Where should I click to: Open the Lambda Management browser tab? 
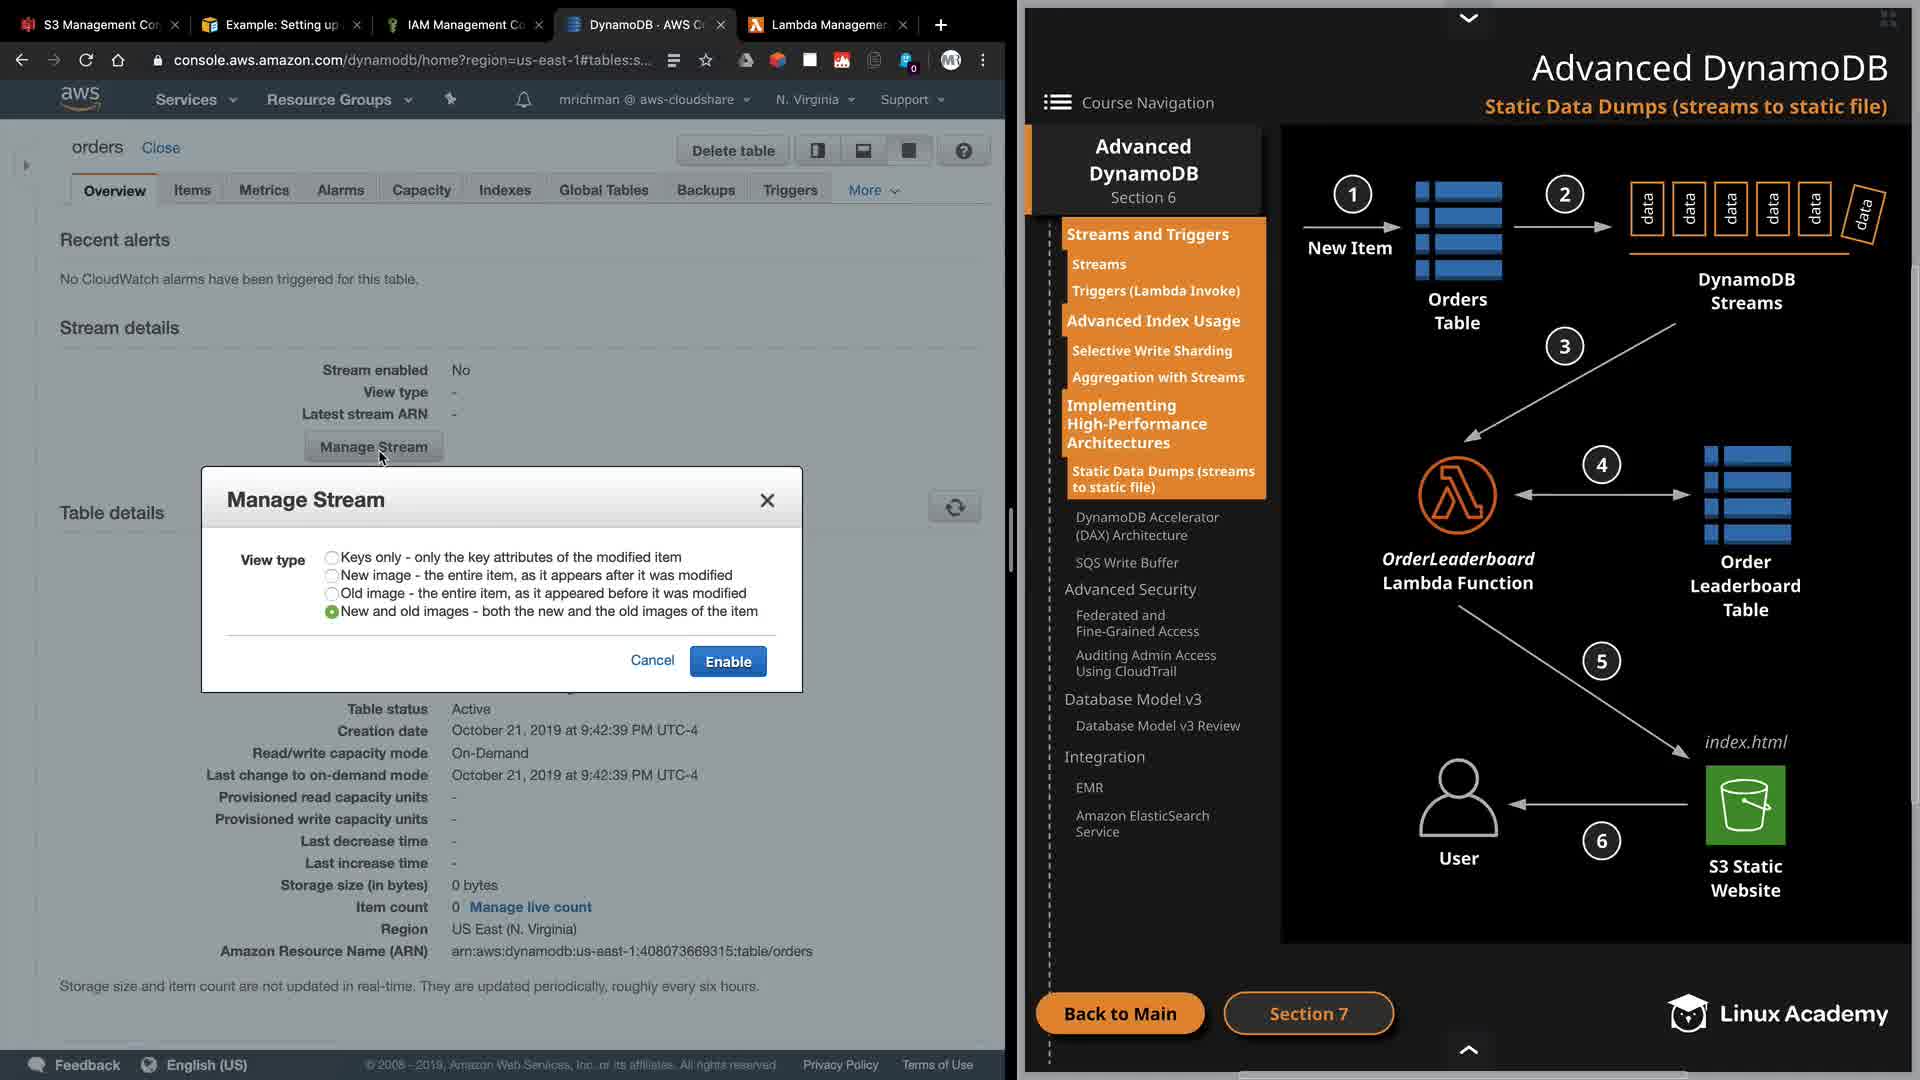[826, 24]
